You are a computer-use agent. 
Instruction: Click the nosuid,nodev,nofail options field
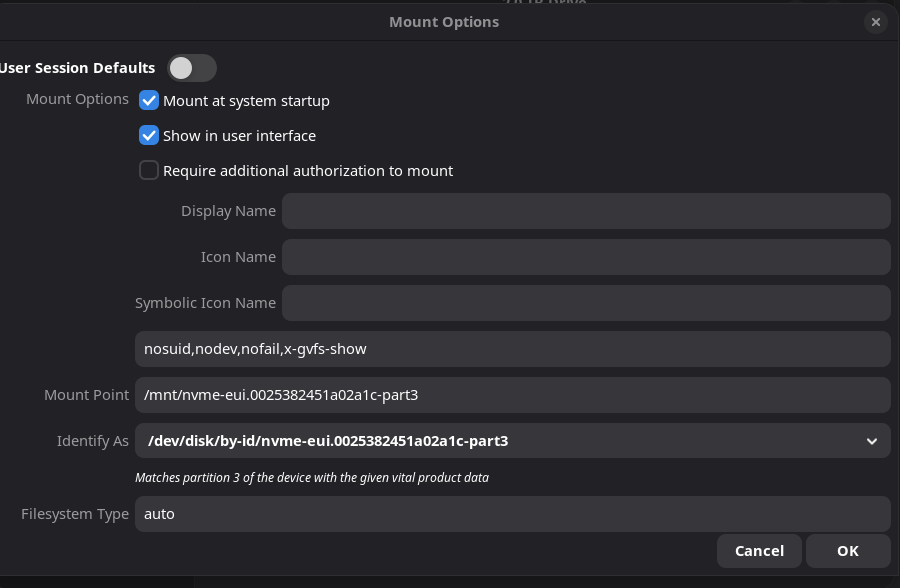(512, 349)
